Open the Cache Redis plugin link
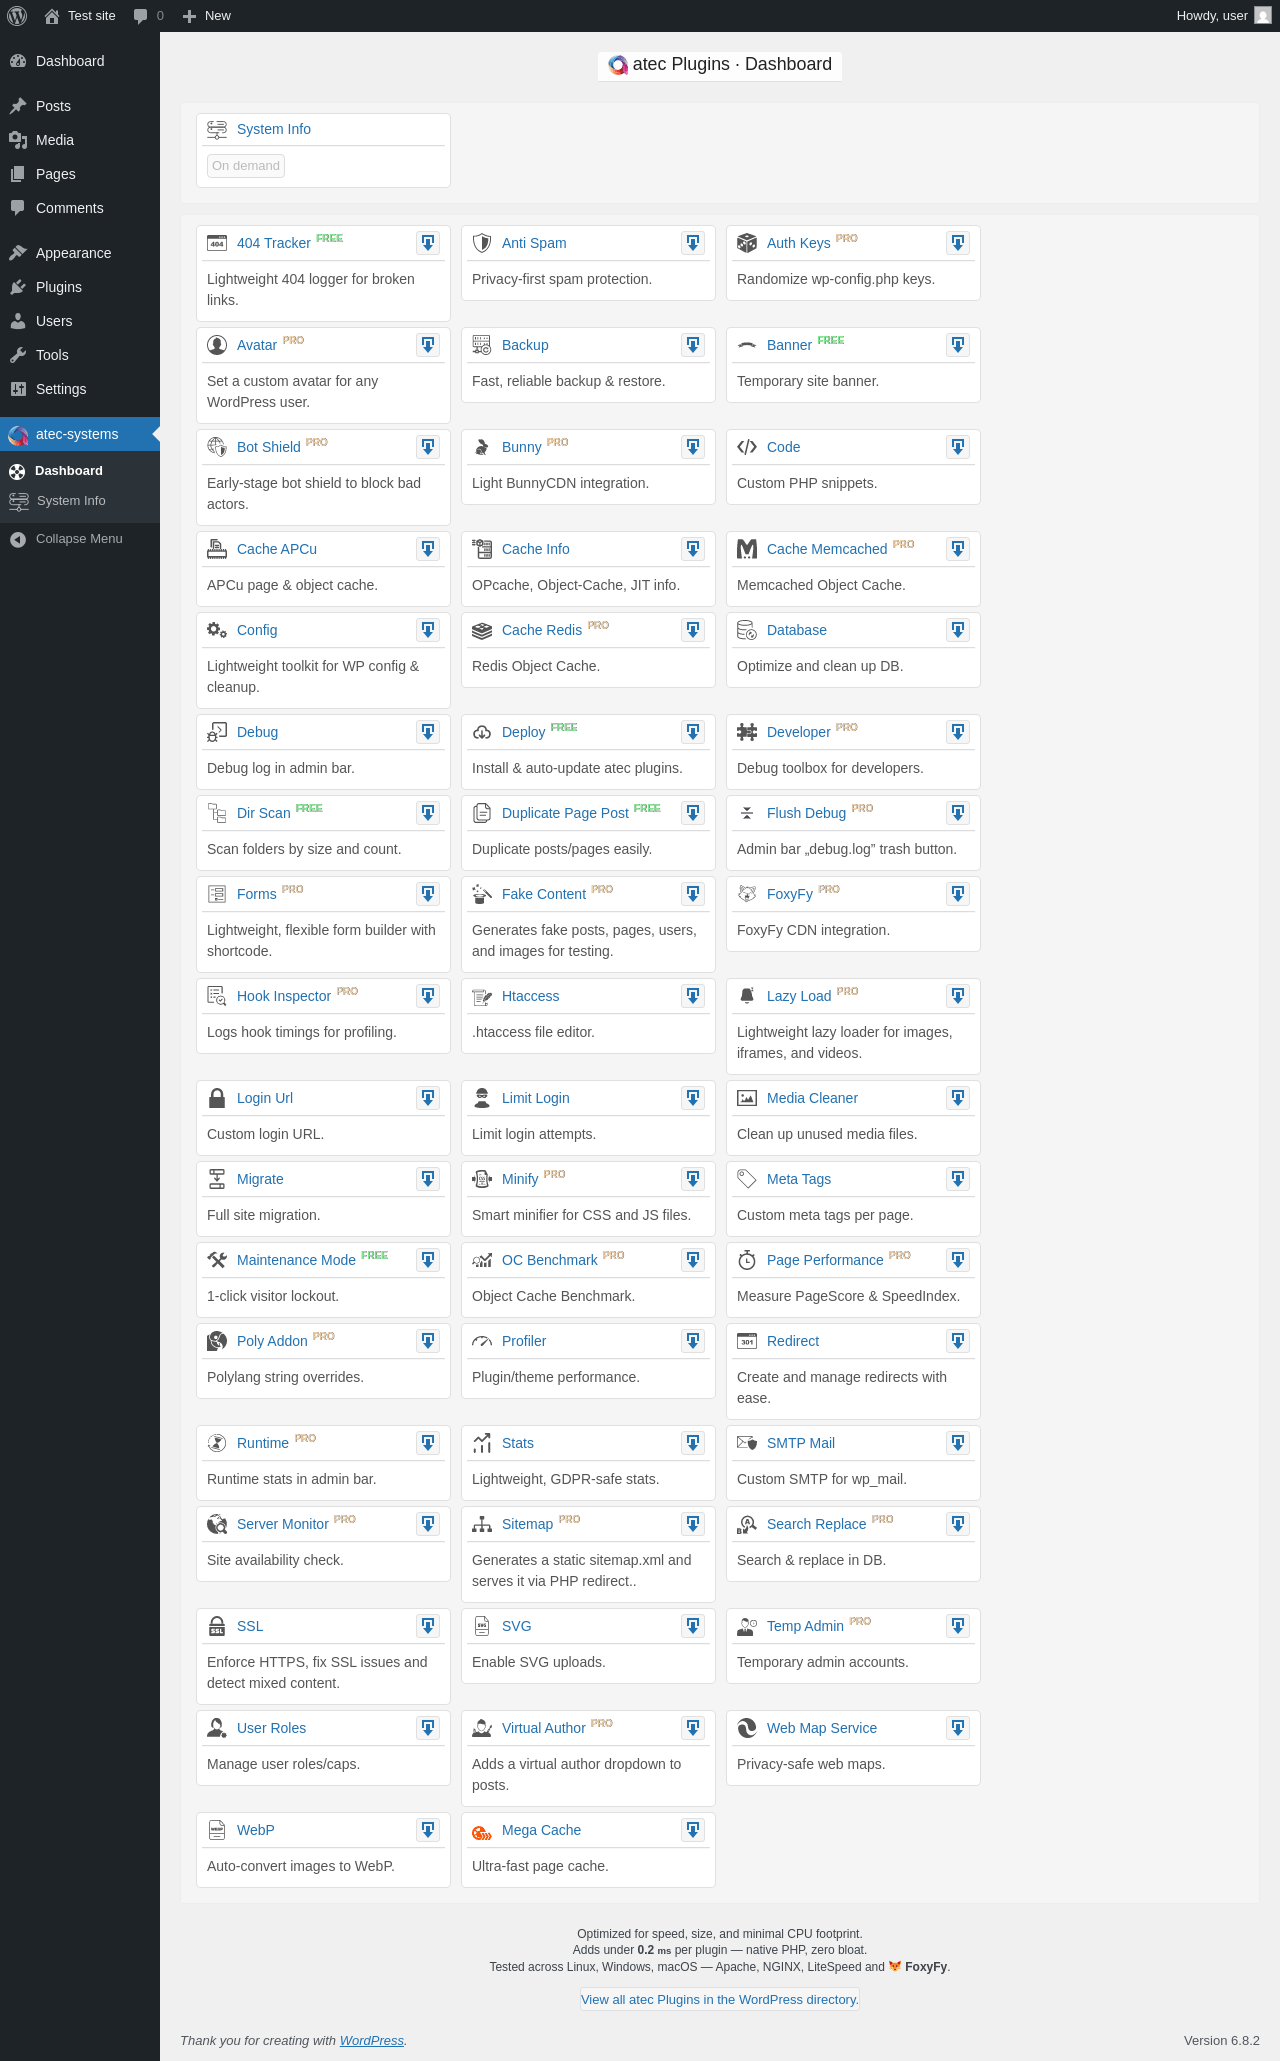The width and height of the screenshot is (1280, 2061). (542, 630)
